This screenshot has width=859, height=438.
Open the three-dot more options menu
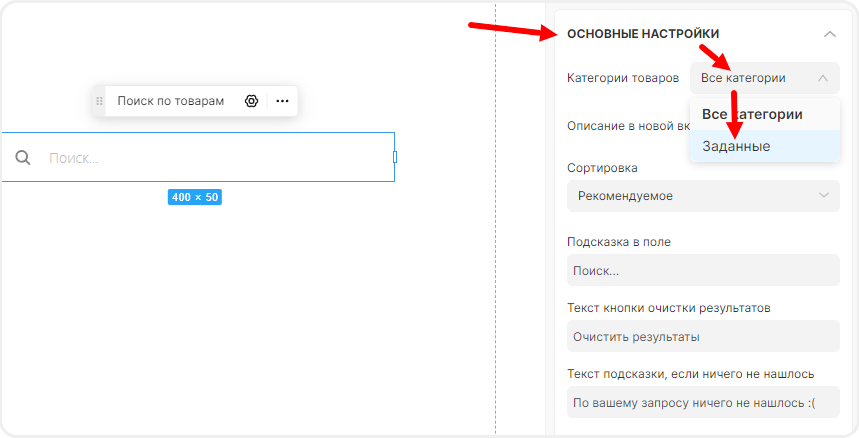click(x=283, y=101)
